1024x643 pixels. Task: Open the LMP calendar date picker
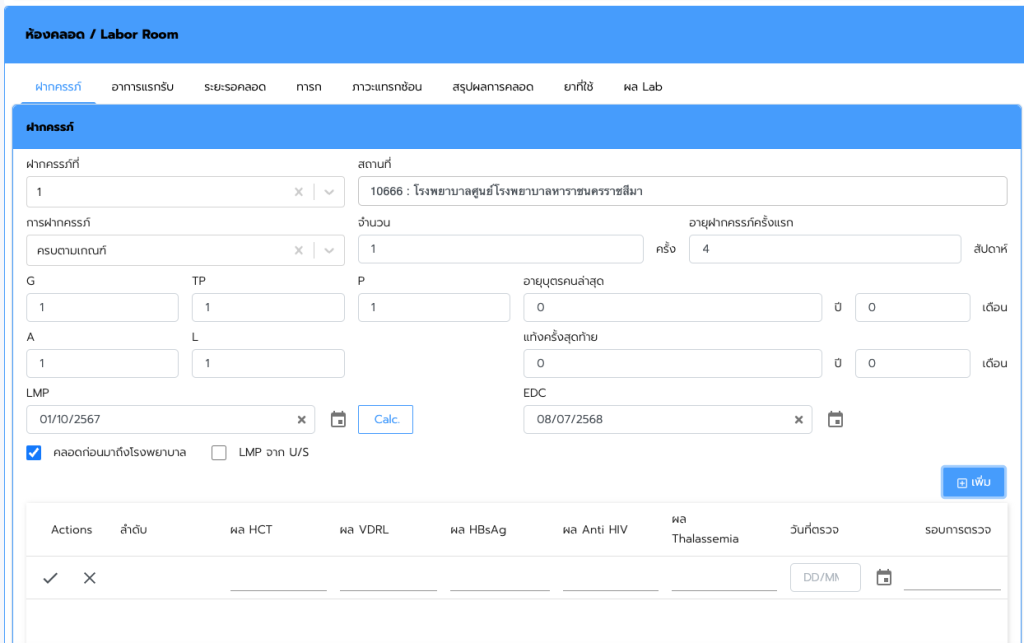[x=338, y=420]
